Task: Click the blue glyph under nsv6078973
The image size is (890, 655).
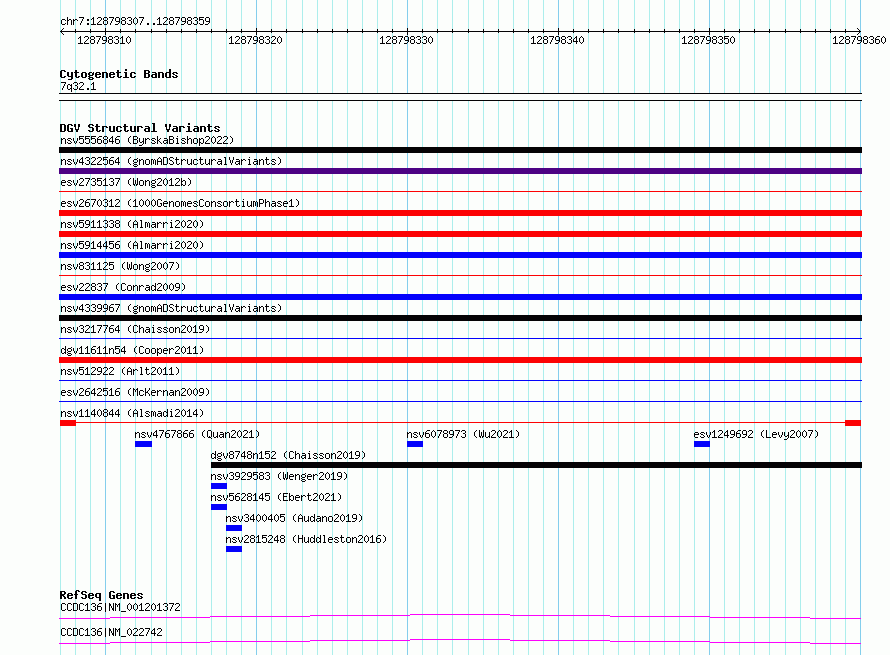Action: 415,444
